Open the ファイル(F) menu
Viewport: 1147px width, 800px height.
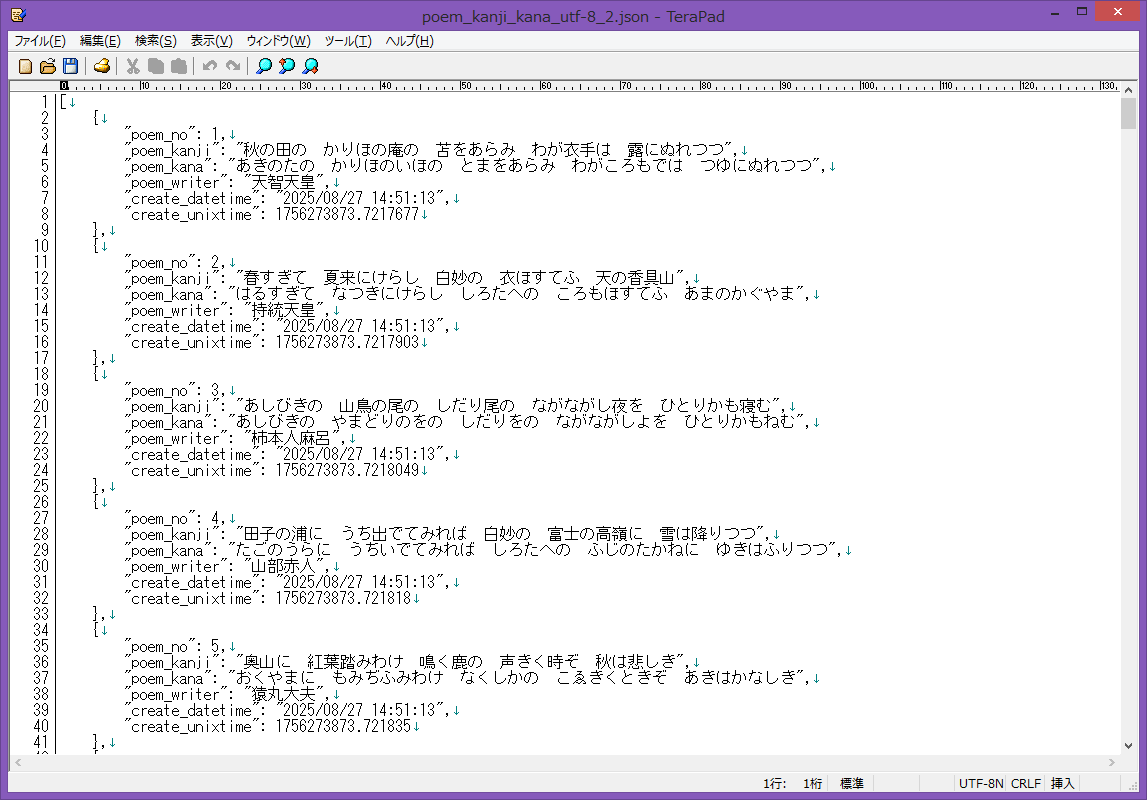(40, 41)
